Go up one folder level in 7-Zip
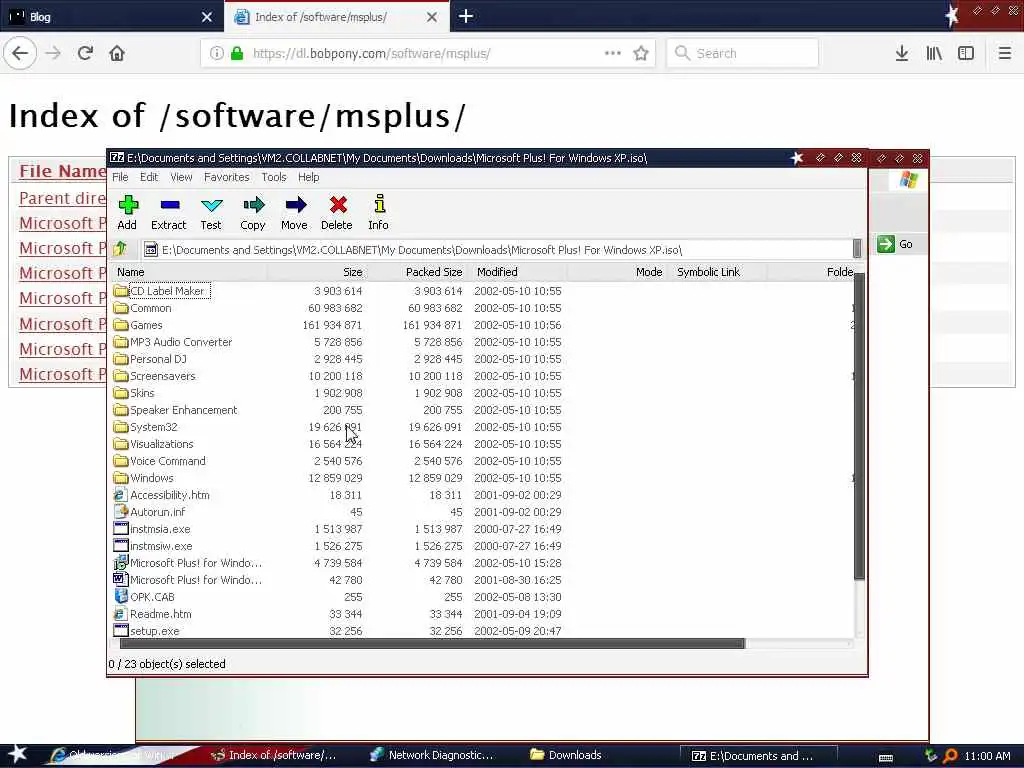 [x=120, y=249]
